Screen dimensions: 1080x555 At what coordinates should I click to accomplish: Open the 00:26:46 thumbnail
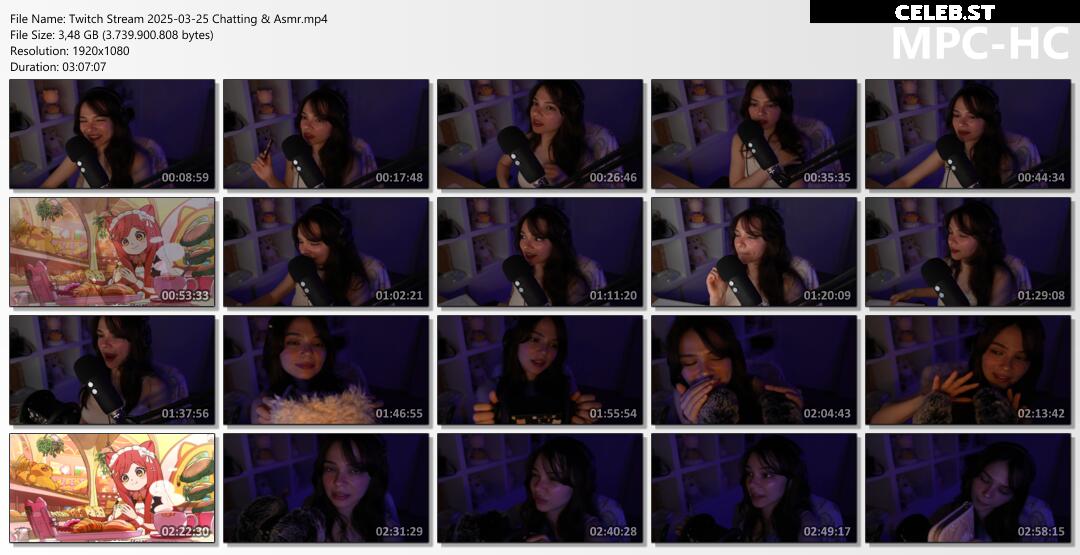coord(540,134)
